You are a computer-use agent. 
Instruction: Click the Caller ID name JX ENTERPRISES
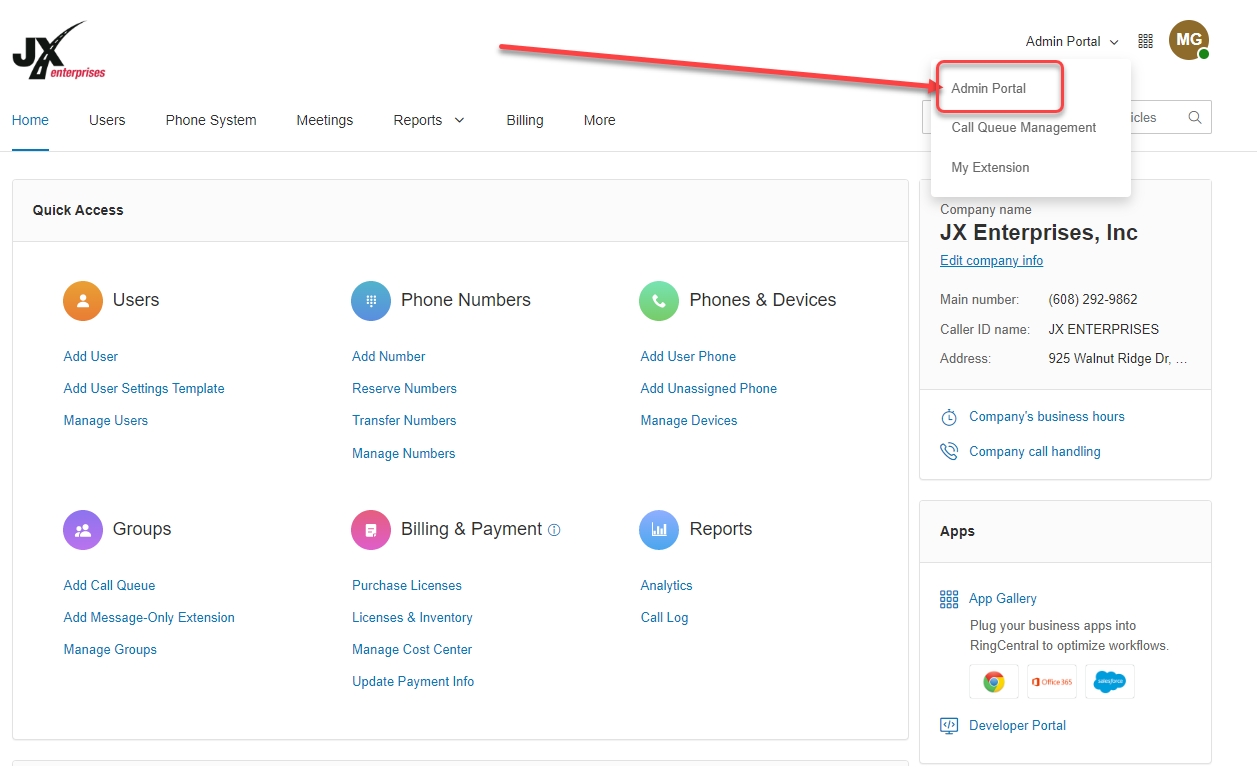pyautogui.click(x=1104, y=329)
